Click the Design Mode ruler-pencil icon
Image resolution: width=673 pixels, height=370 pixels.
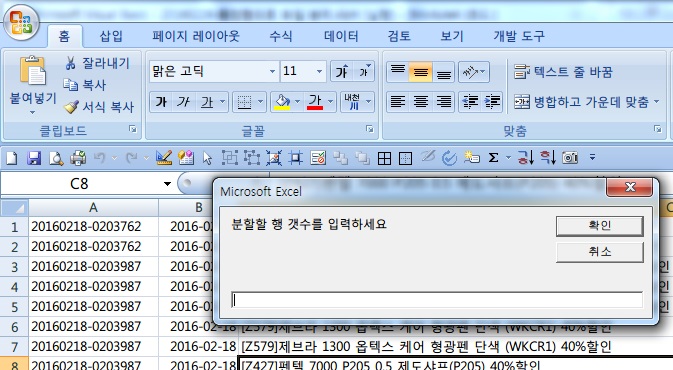tap(164, 158)
